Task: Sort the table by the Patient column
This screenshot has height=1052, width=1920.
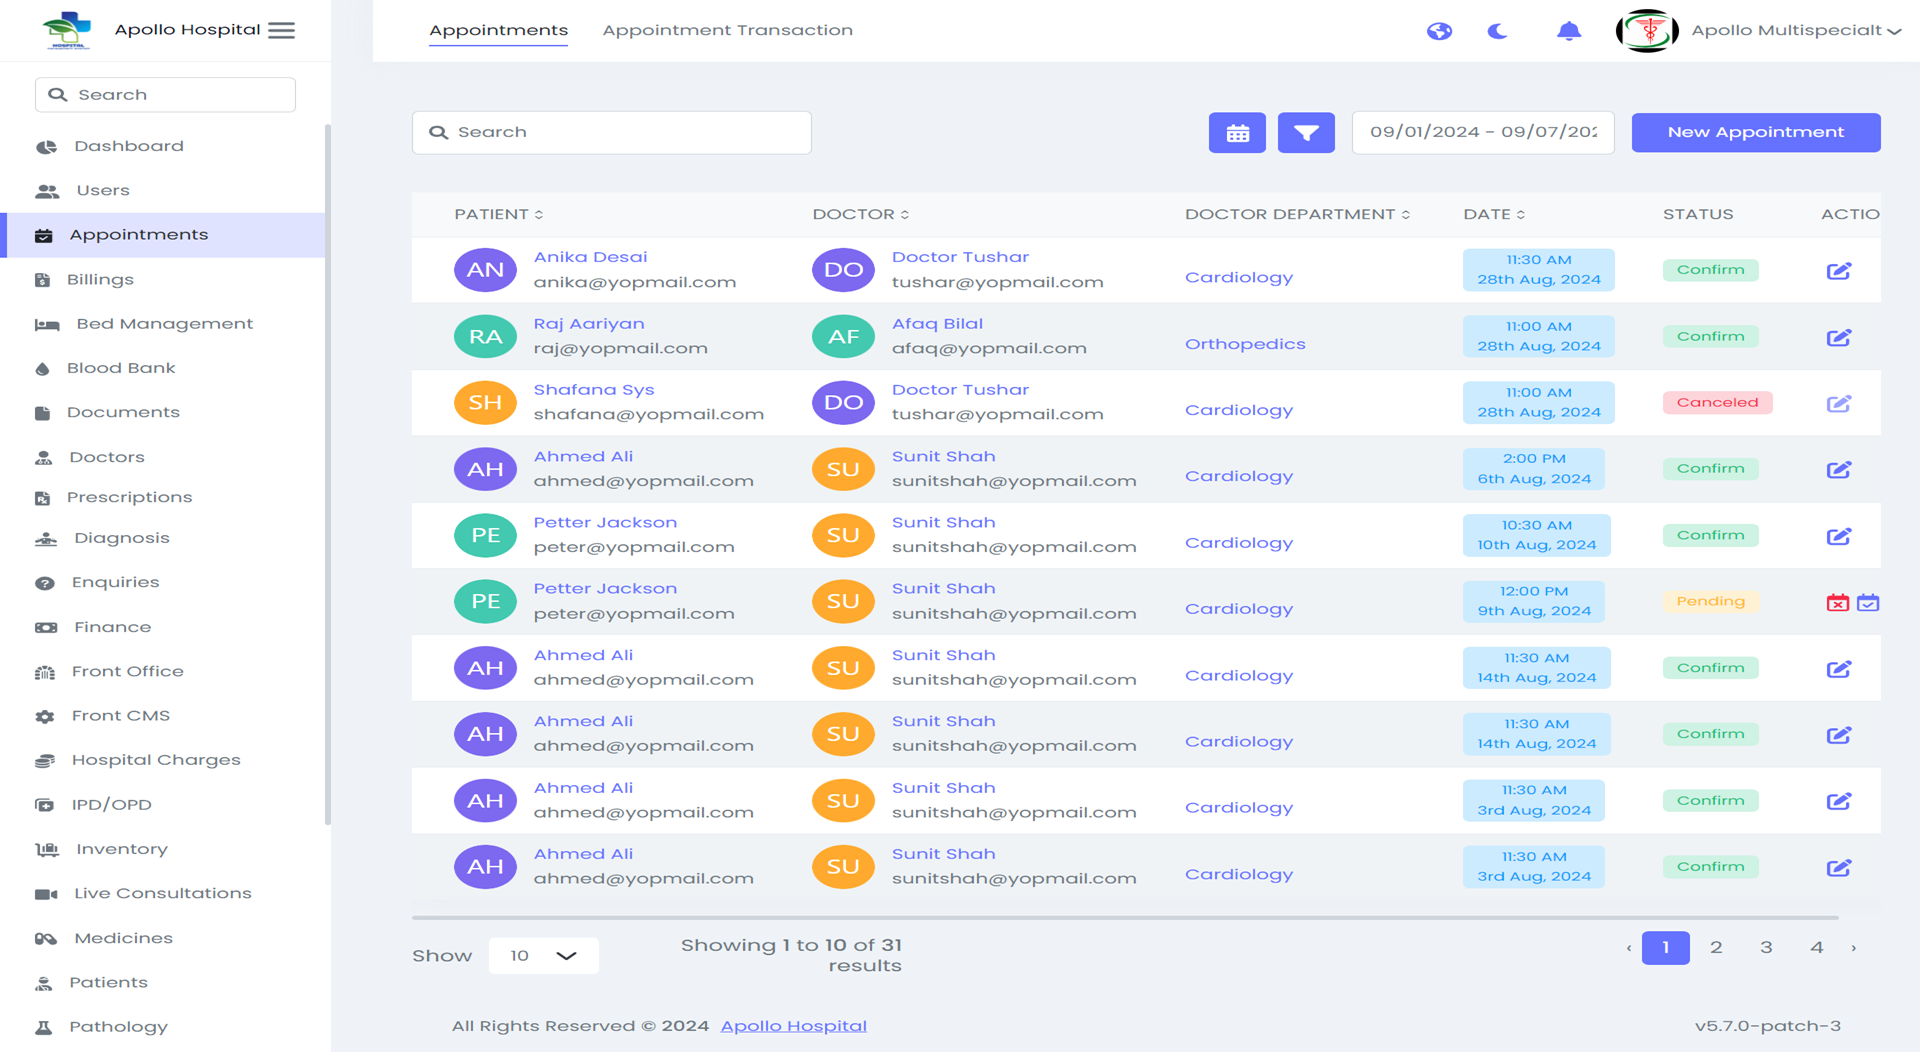Action: pos(498,213)
